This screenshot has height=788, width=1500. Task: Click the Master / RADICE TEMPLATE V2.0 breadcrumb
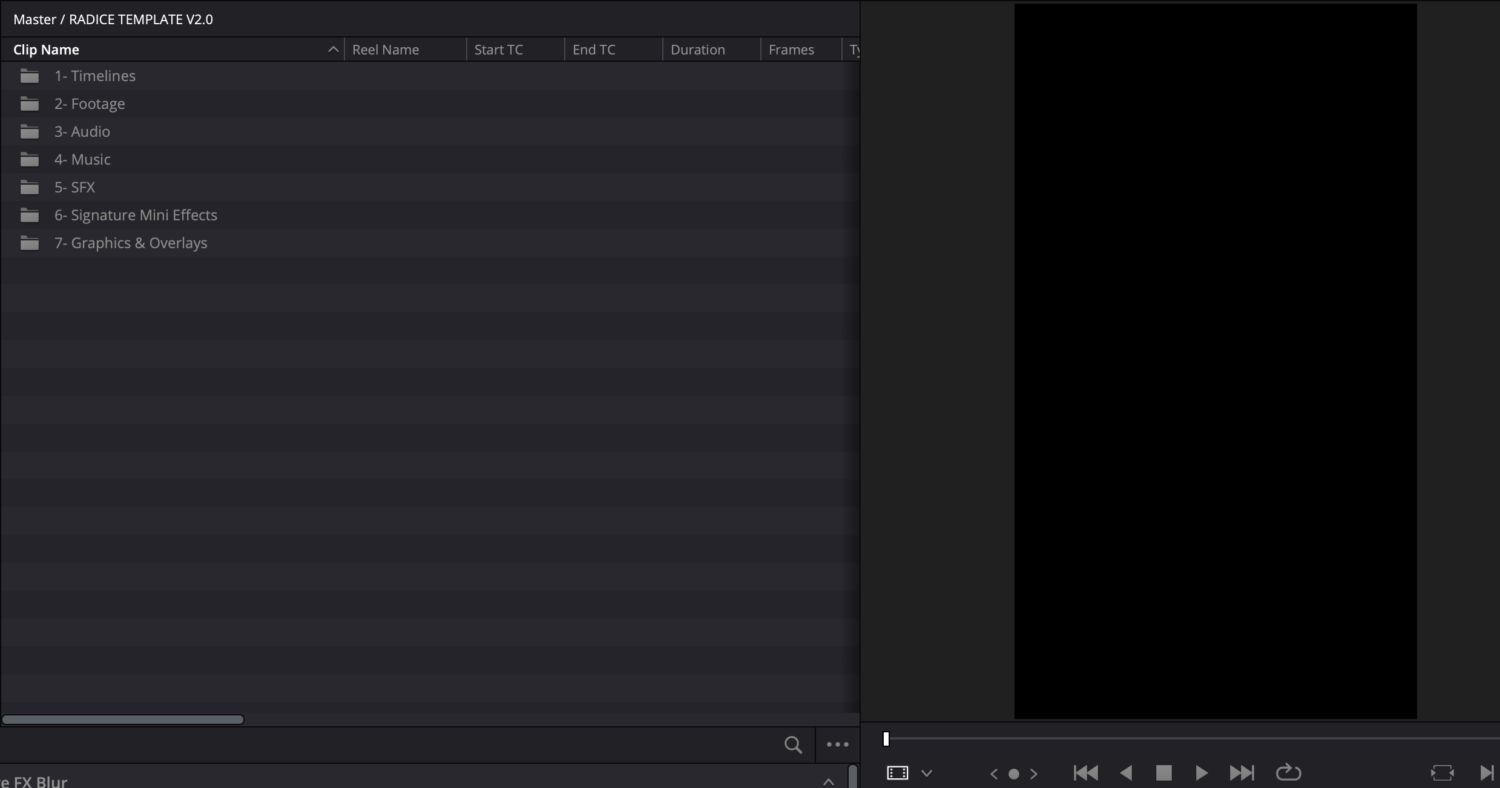[113, 19]
